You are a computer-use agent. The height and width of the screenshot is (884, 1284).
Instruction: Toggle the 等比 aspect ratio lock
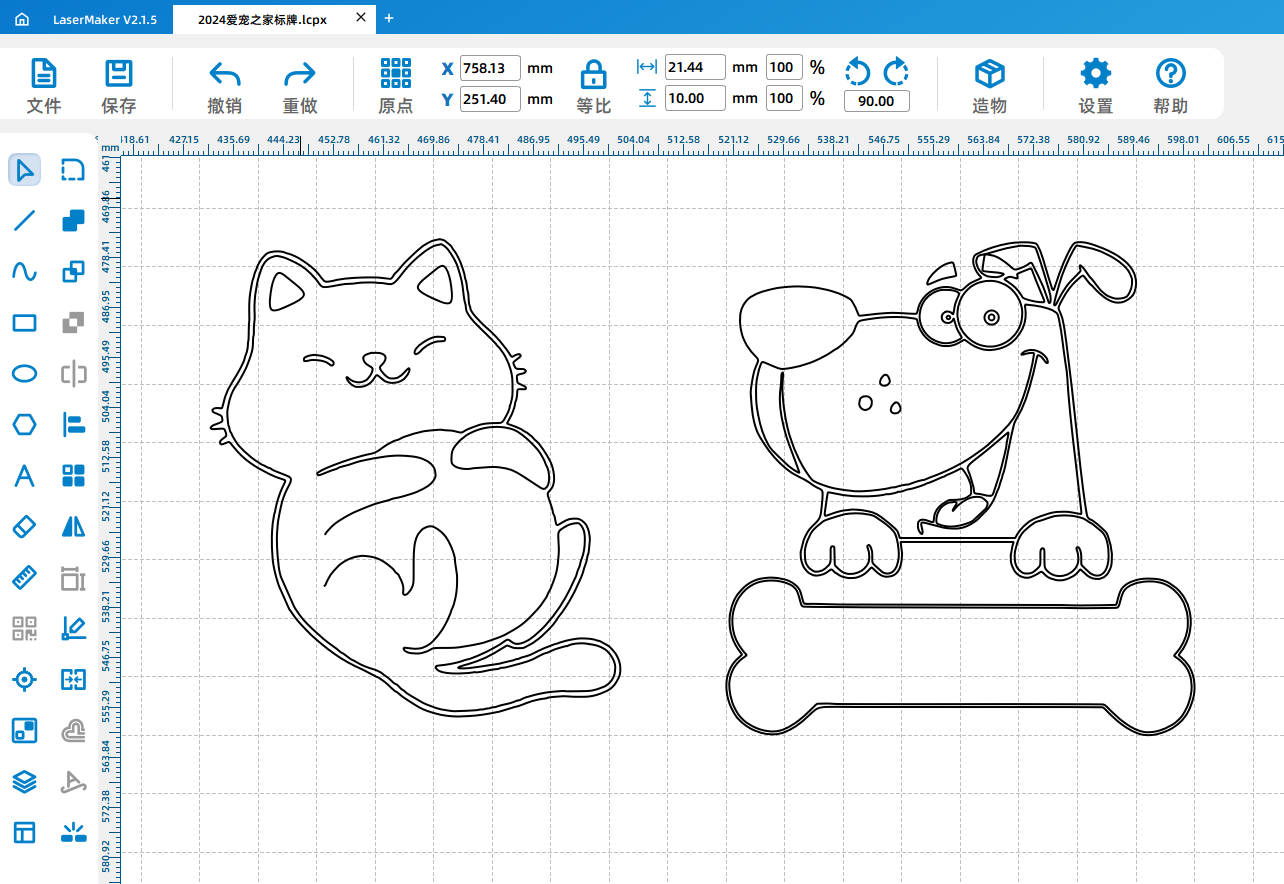pyautogui.click(x=593, y=86)
